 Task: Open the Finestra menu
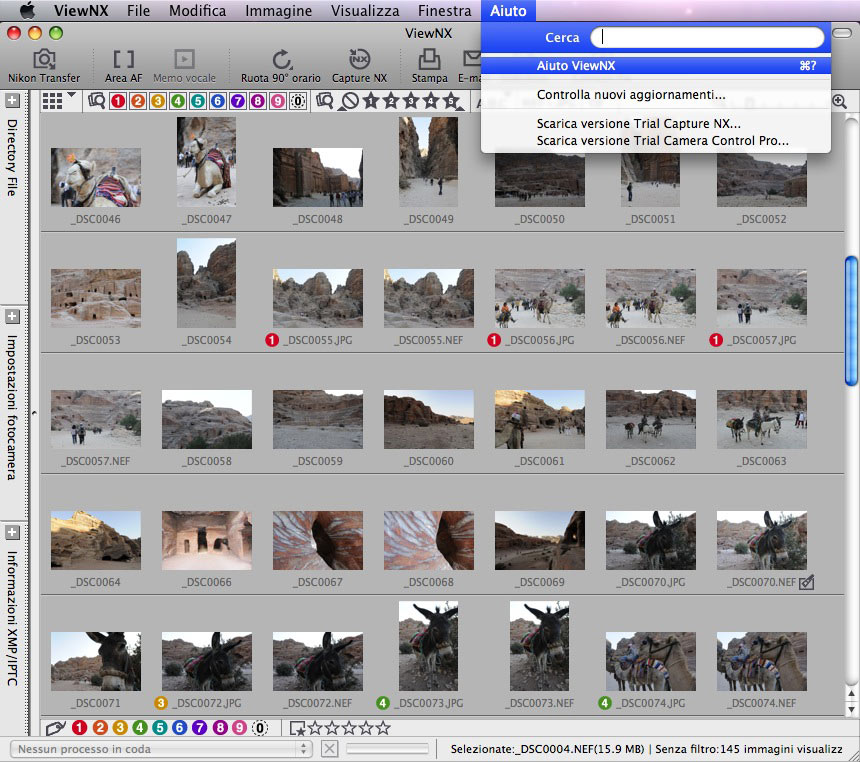pos(444,10)
